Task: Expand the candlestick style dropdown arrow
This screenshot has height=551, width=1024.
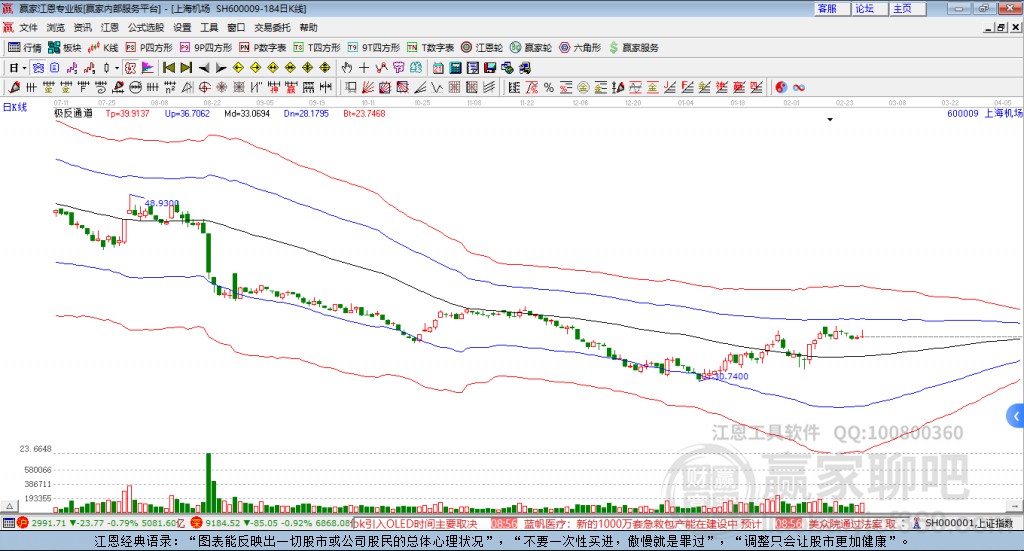Action: tap(117, 68)
